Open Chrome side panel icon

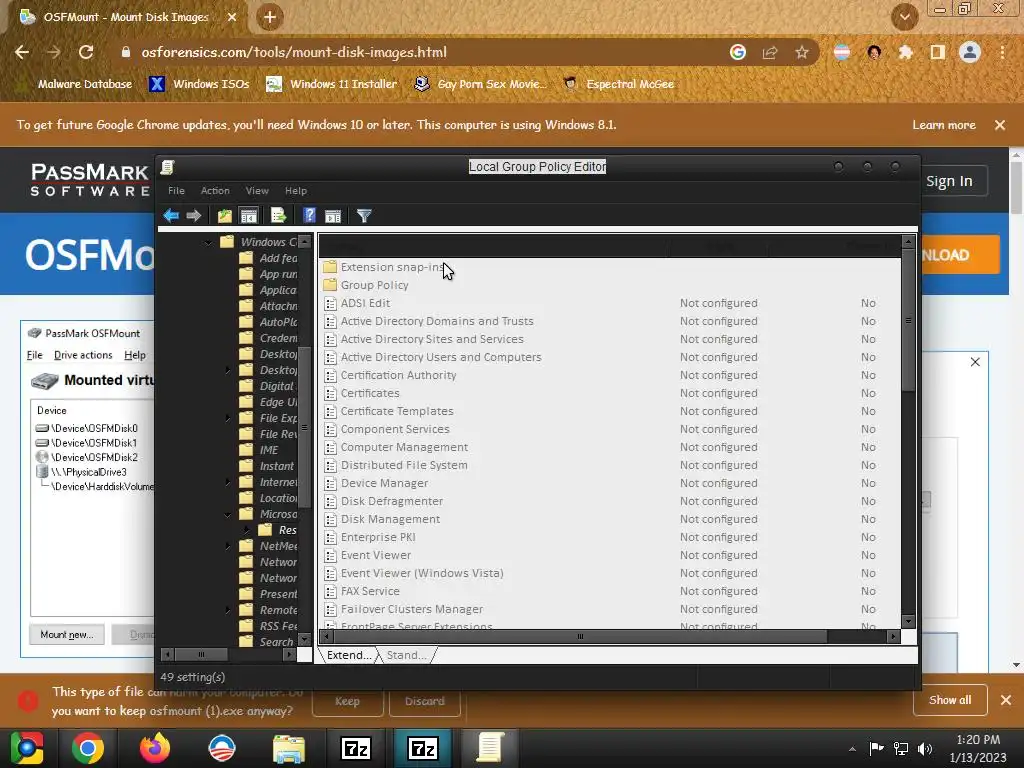point(938,52)
